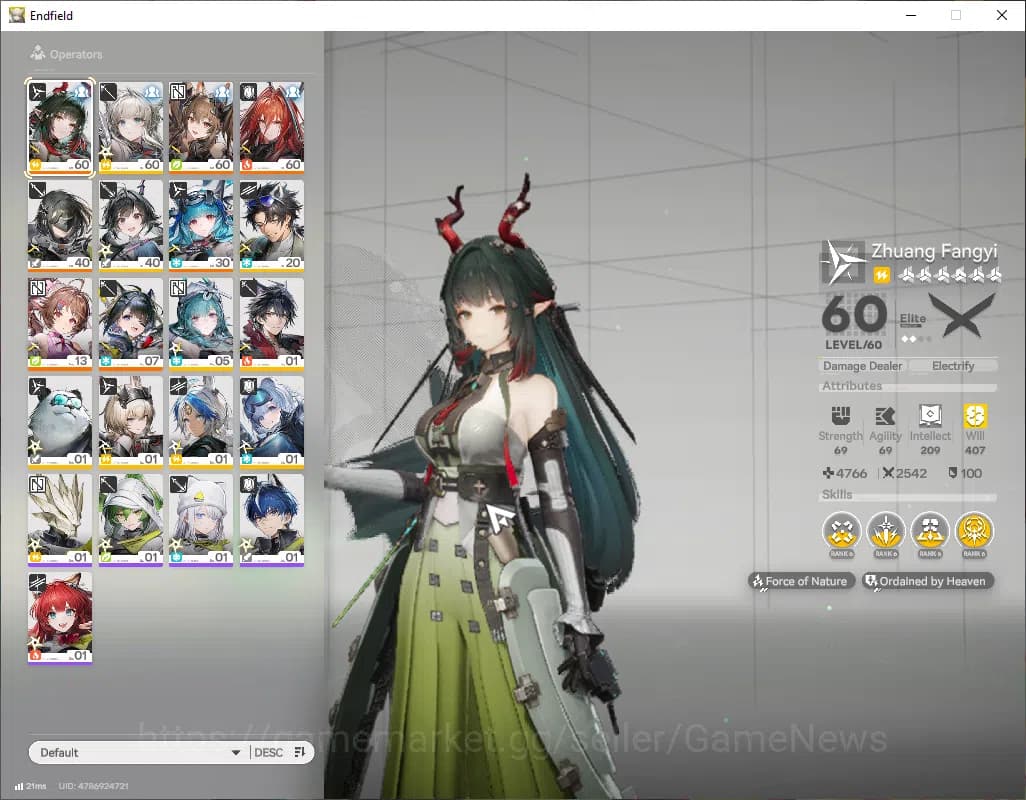Select the Agility boot icon
This screenshot has height=800, width=1026.
click(885, 415)
